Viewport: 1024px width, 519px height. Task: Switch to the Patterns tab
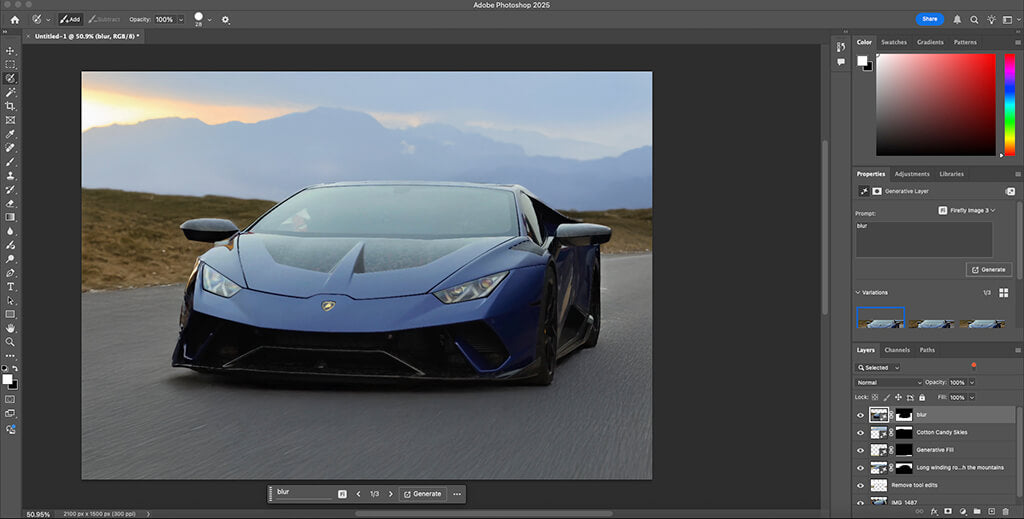[965, 42]
